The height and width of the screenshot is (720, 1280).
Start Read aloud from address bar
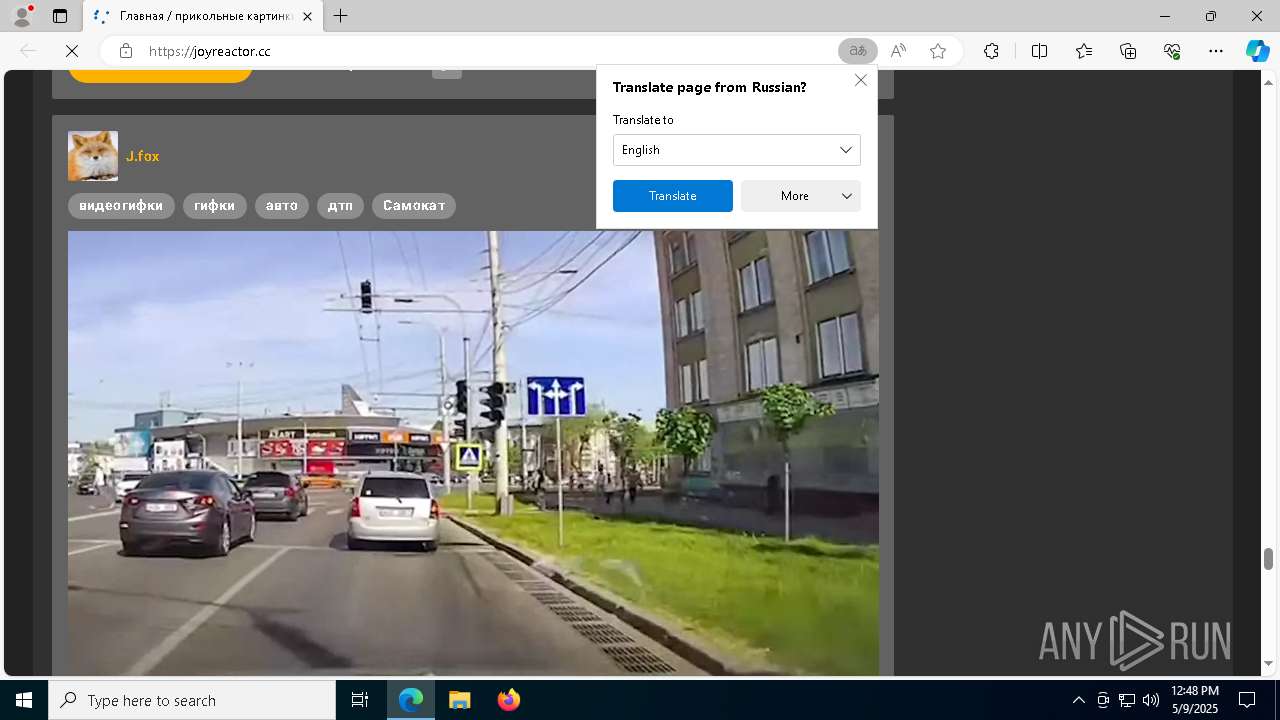898,51
